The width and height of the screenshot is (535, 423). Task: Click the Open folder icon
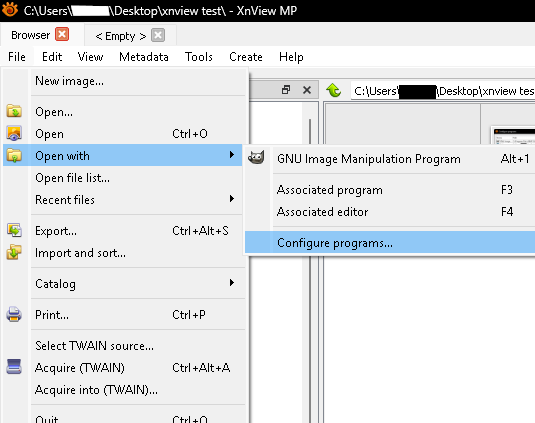pos(14,111)
